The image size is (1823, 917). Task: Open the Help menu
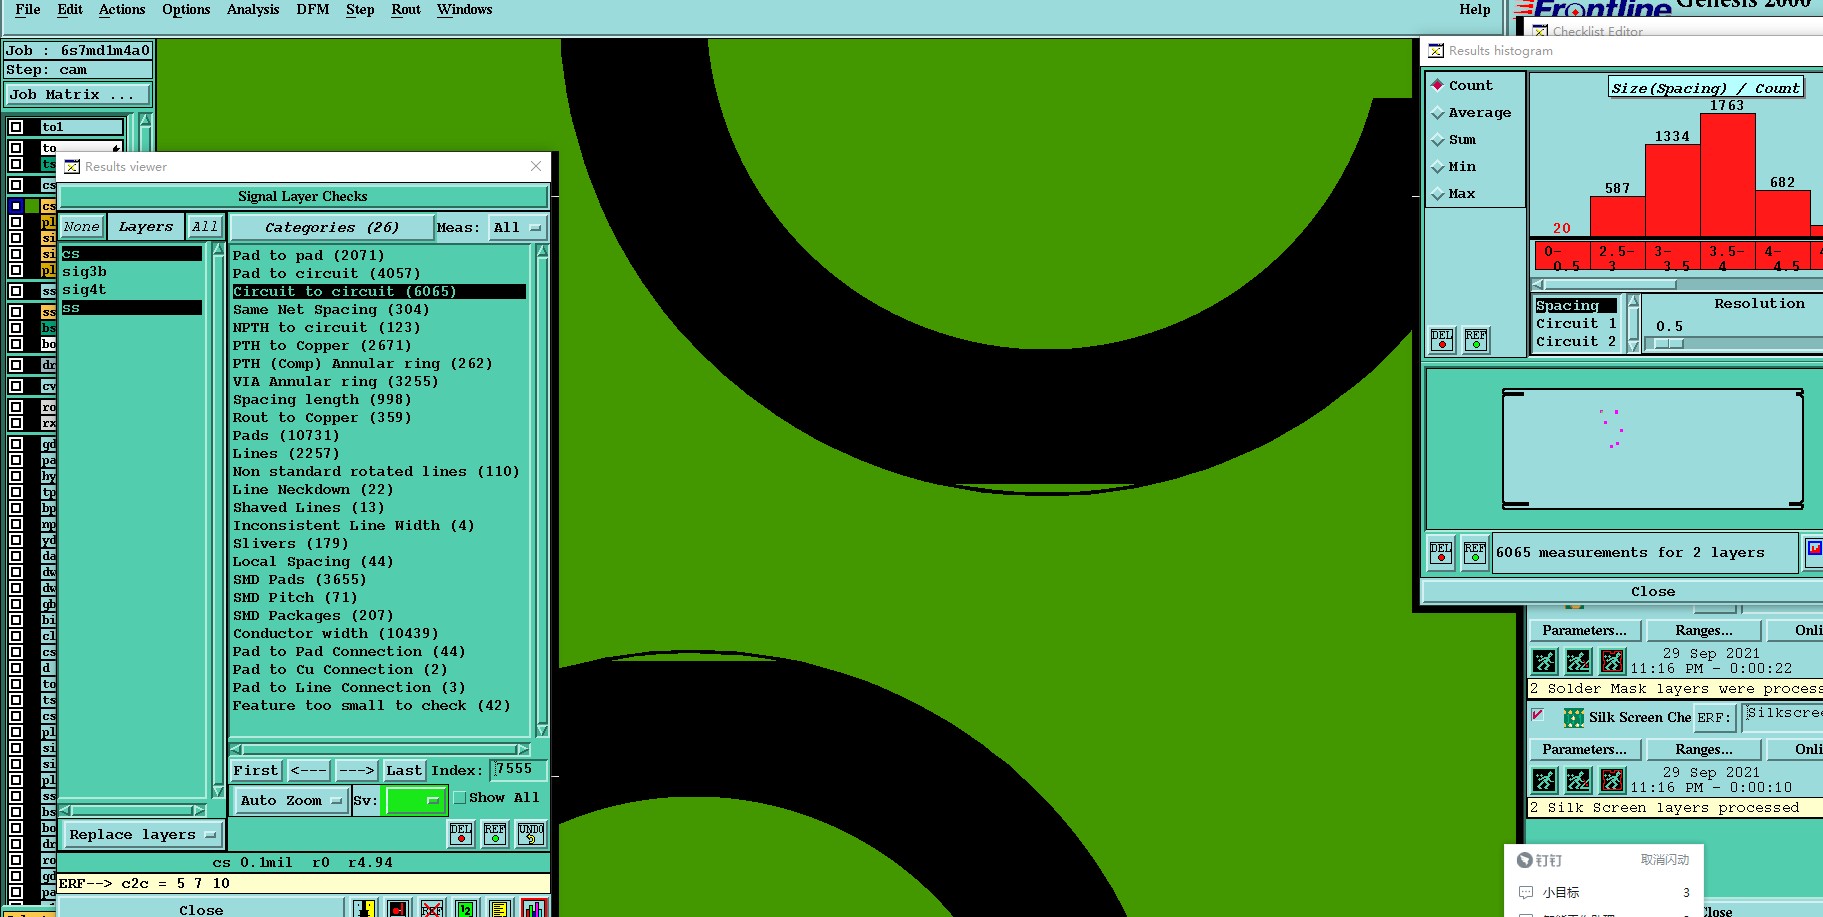1474,9
